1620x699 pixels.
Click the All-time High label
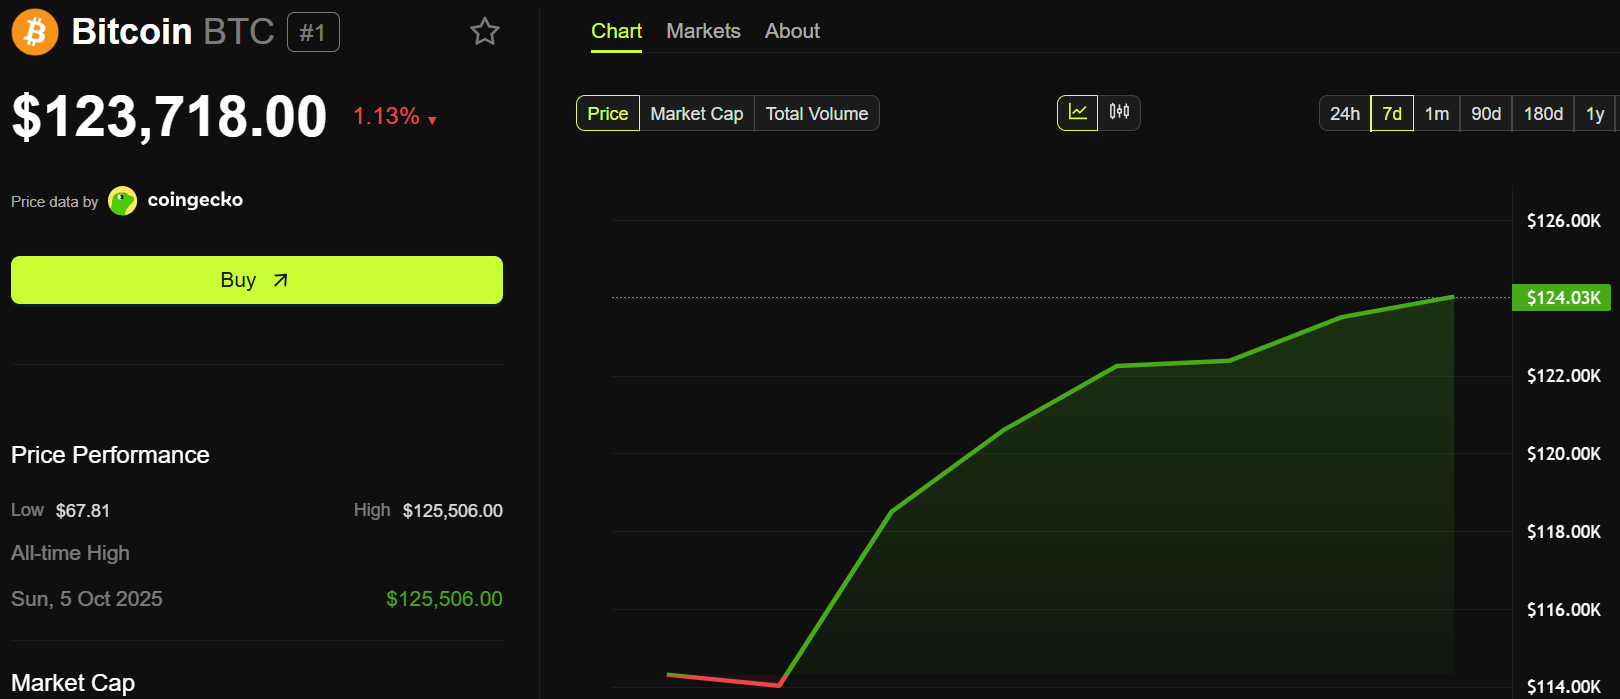(x=70, y=553)
